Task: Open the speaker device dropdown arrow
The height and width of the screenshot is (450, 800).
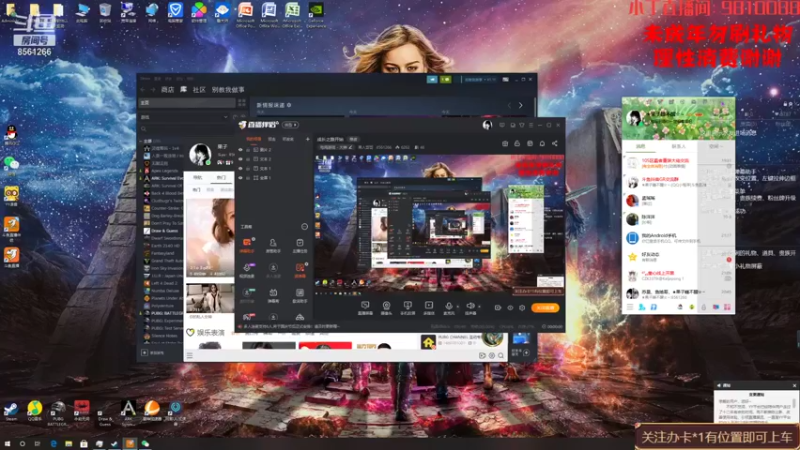Action: pyautogui.click(x=479, y=306)
